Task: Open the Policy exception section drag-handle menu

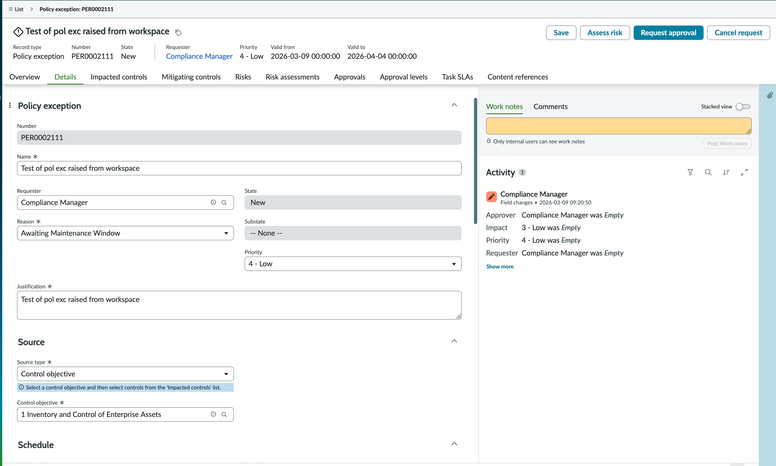Action: (10, 106)
